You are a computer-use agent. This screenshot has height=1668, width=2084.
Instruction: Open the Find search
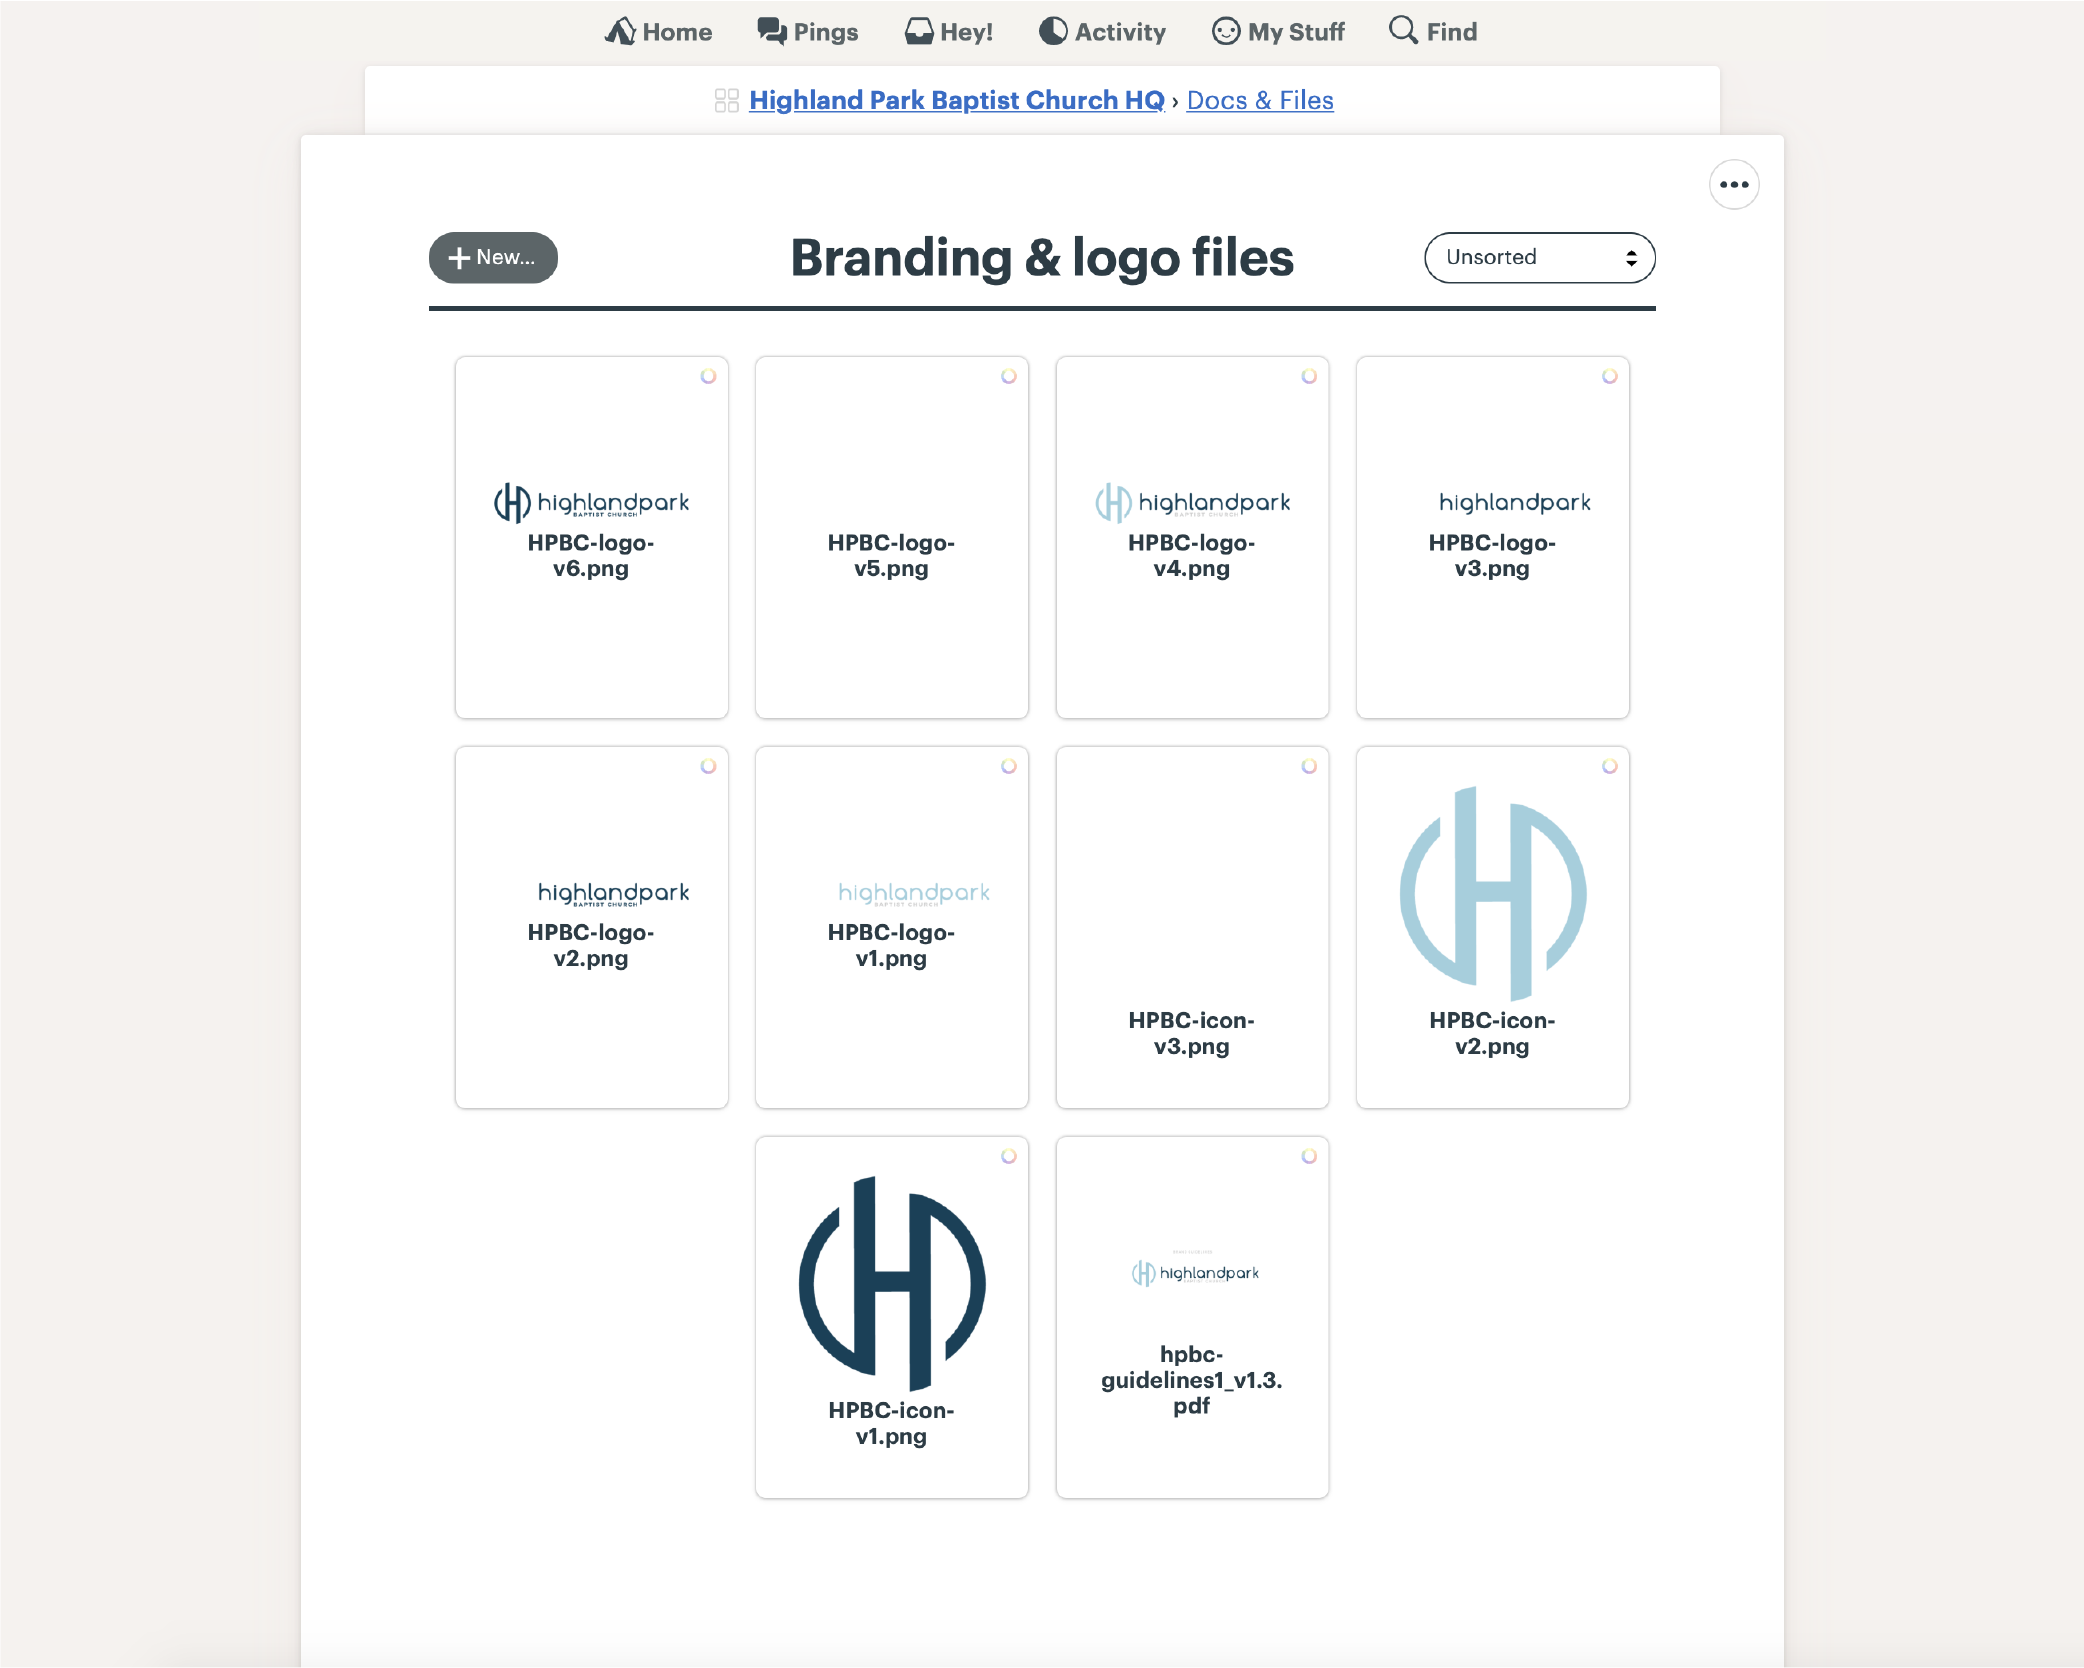click(x=1433, y=32)
